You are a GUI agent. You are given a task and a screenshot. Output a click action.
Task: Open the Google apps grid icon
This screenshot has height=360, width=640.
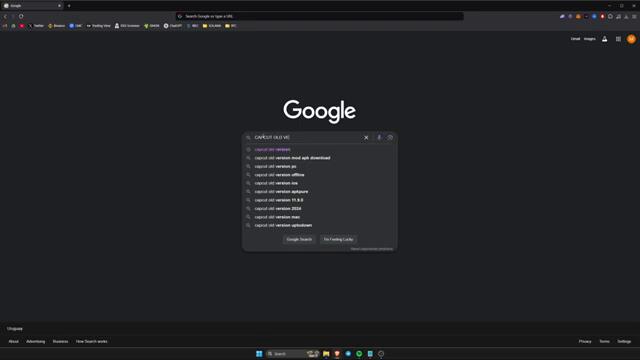tap(618, 39)
